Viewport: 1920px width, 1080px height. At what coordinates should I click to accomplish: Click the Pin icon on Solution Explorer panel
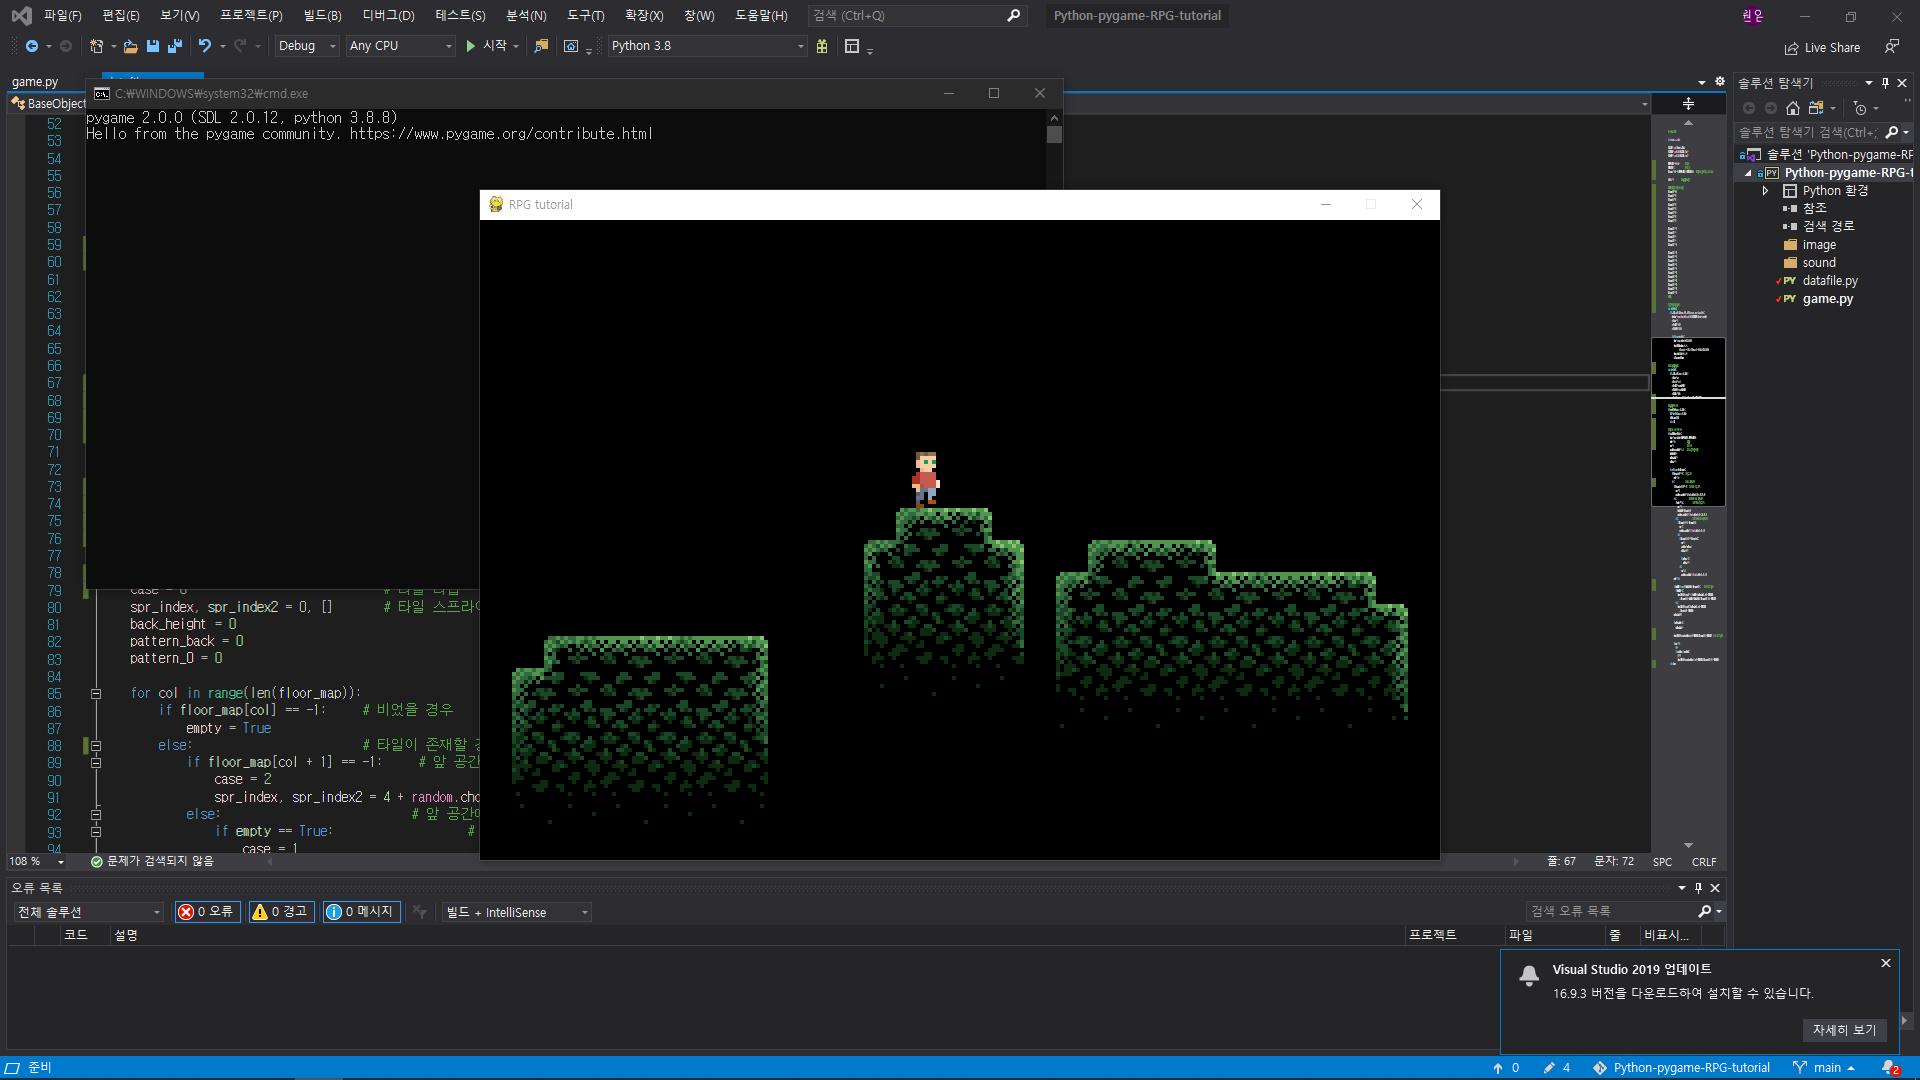point(1885,83)
